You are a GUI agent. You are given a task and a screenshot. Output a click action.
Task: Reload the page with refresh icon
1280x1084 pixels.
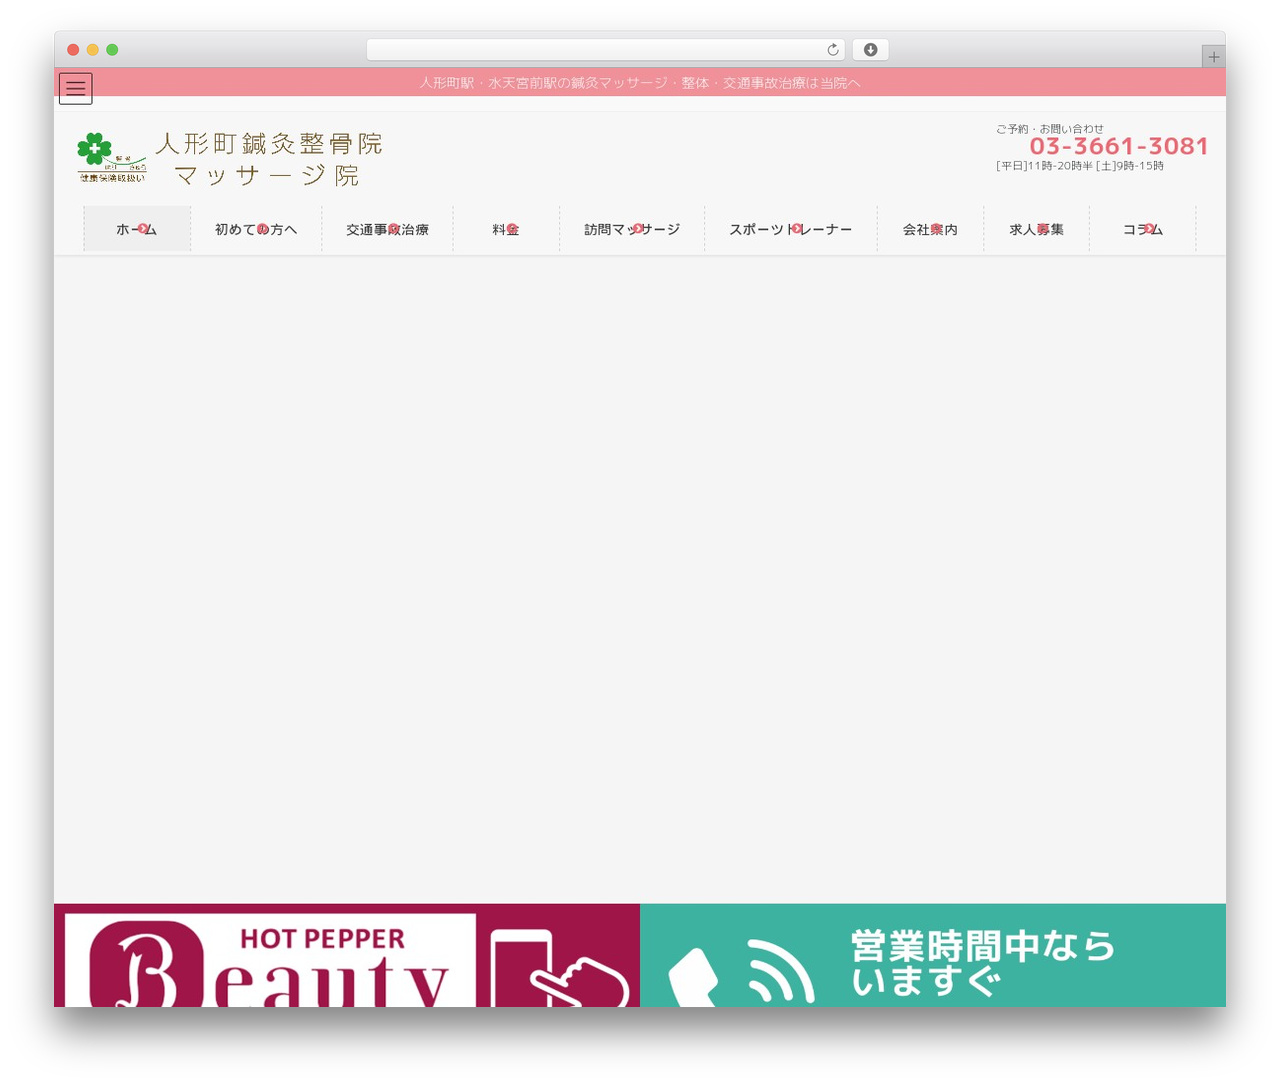[x=833, y=50]
